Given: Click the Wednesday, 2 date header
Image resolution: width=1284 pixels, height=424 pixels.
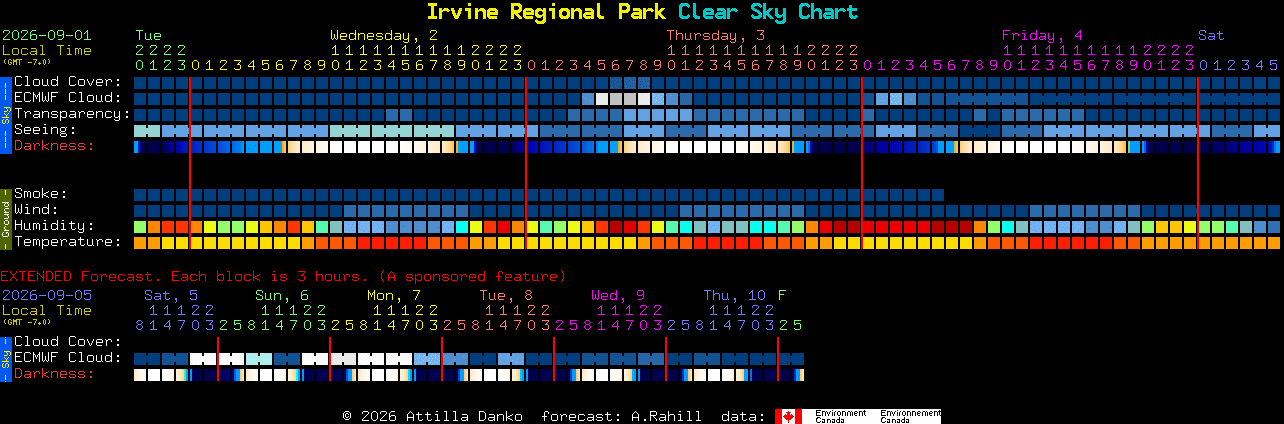Looking at the screenshot, I should tap(384, 35).
